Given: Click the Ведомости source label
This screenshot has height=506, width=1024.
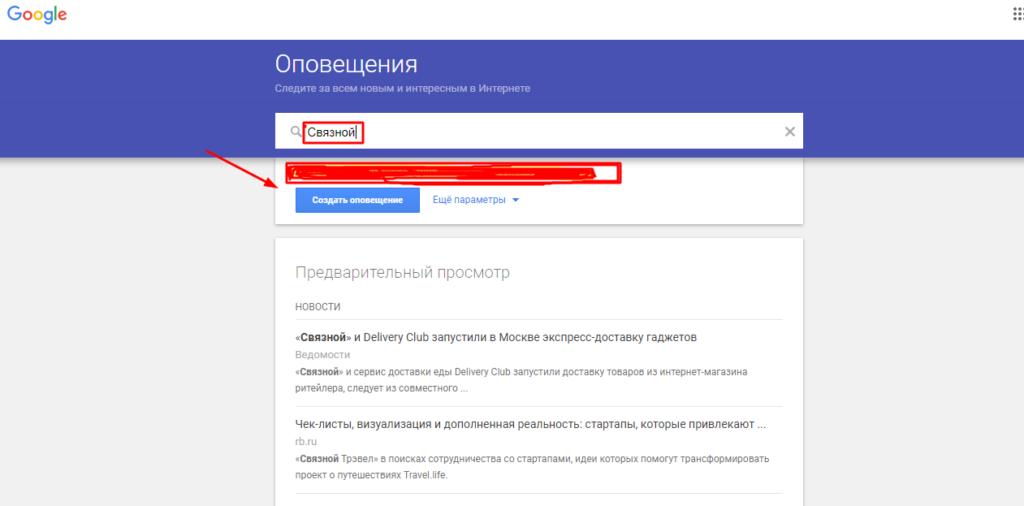Looking at the screenshot, I should pos(323,355).
